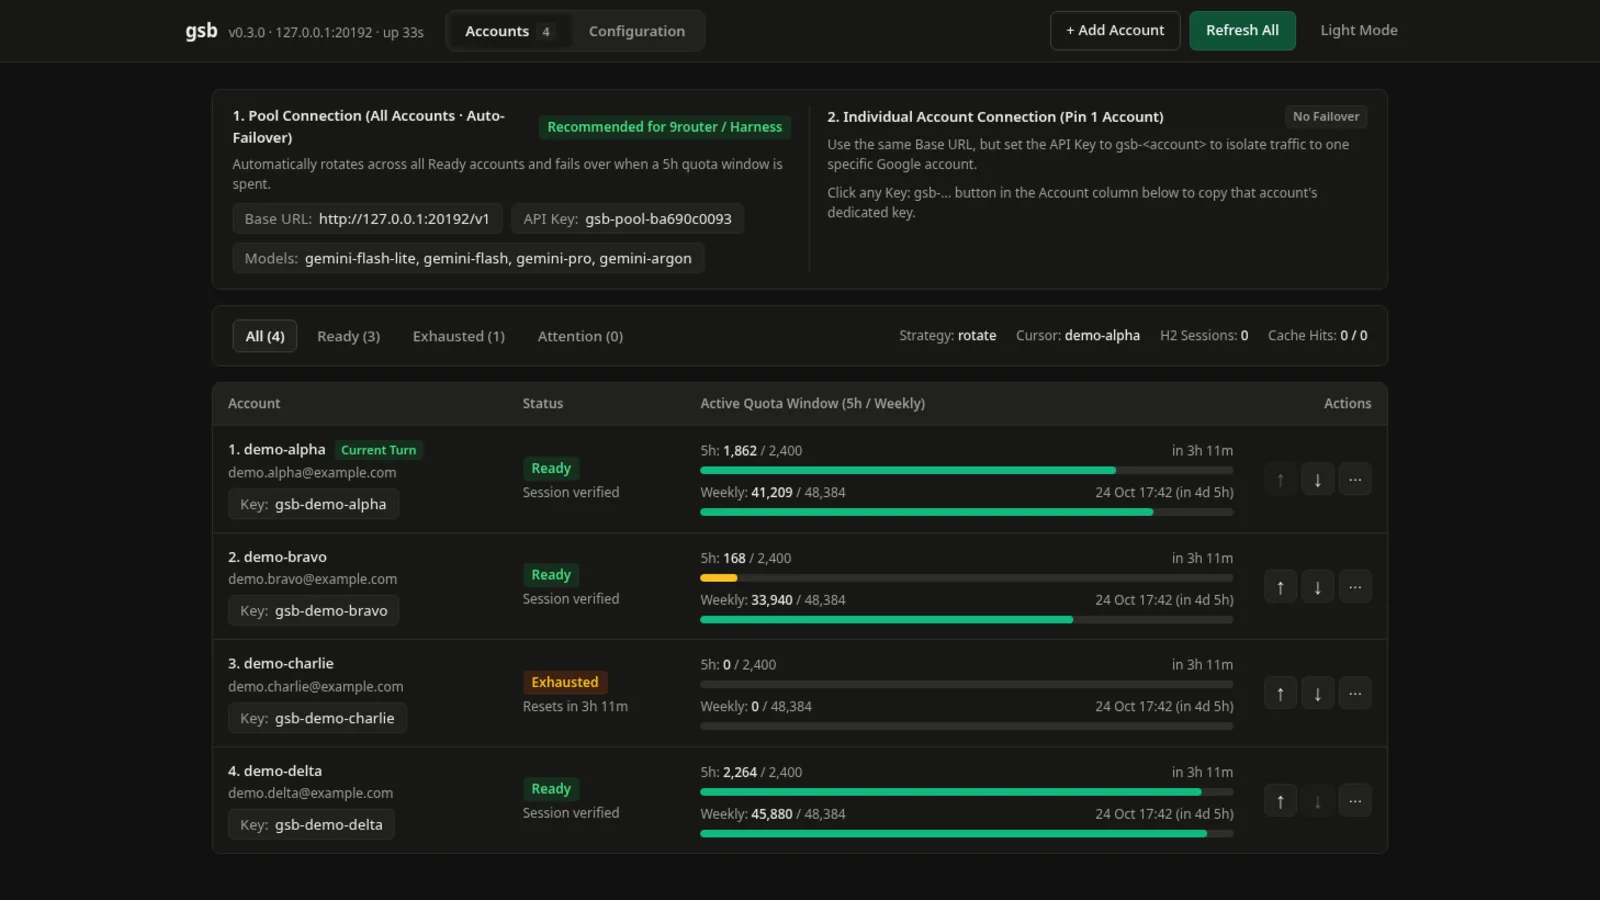The width and height of the screenshot is (1600, 900).
Task: Copy the pool API Key gsb-pool-ba690c0093
Action: (x=627, y=218)
